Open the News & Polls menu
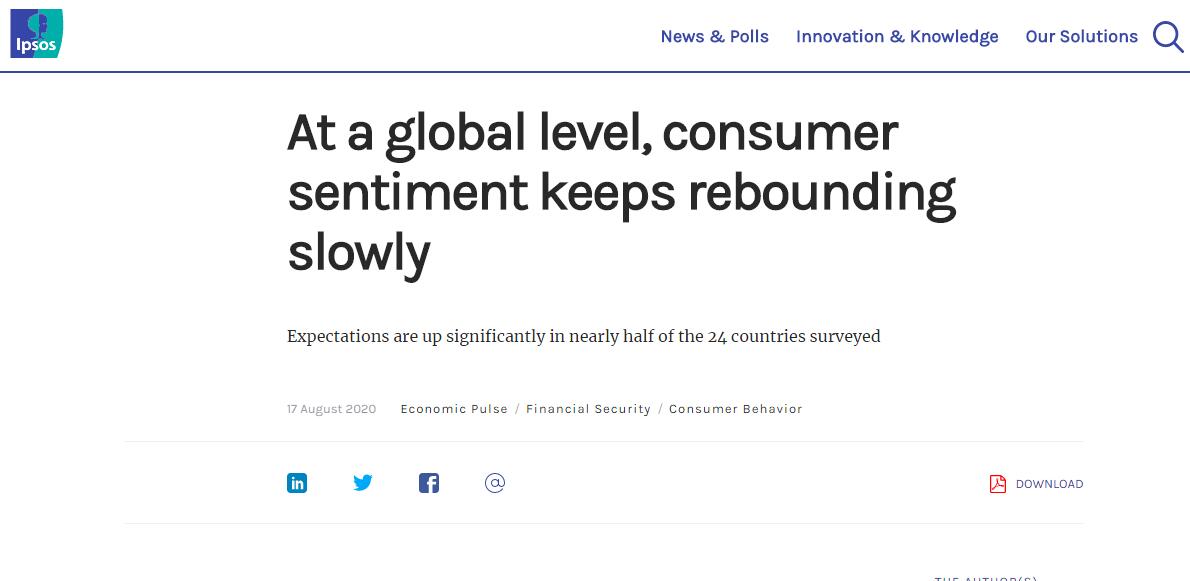This screenshot has height=581, width=1190. pos(714,37)
